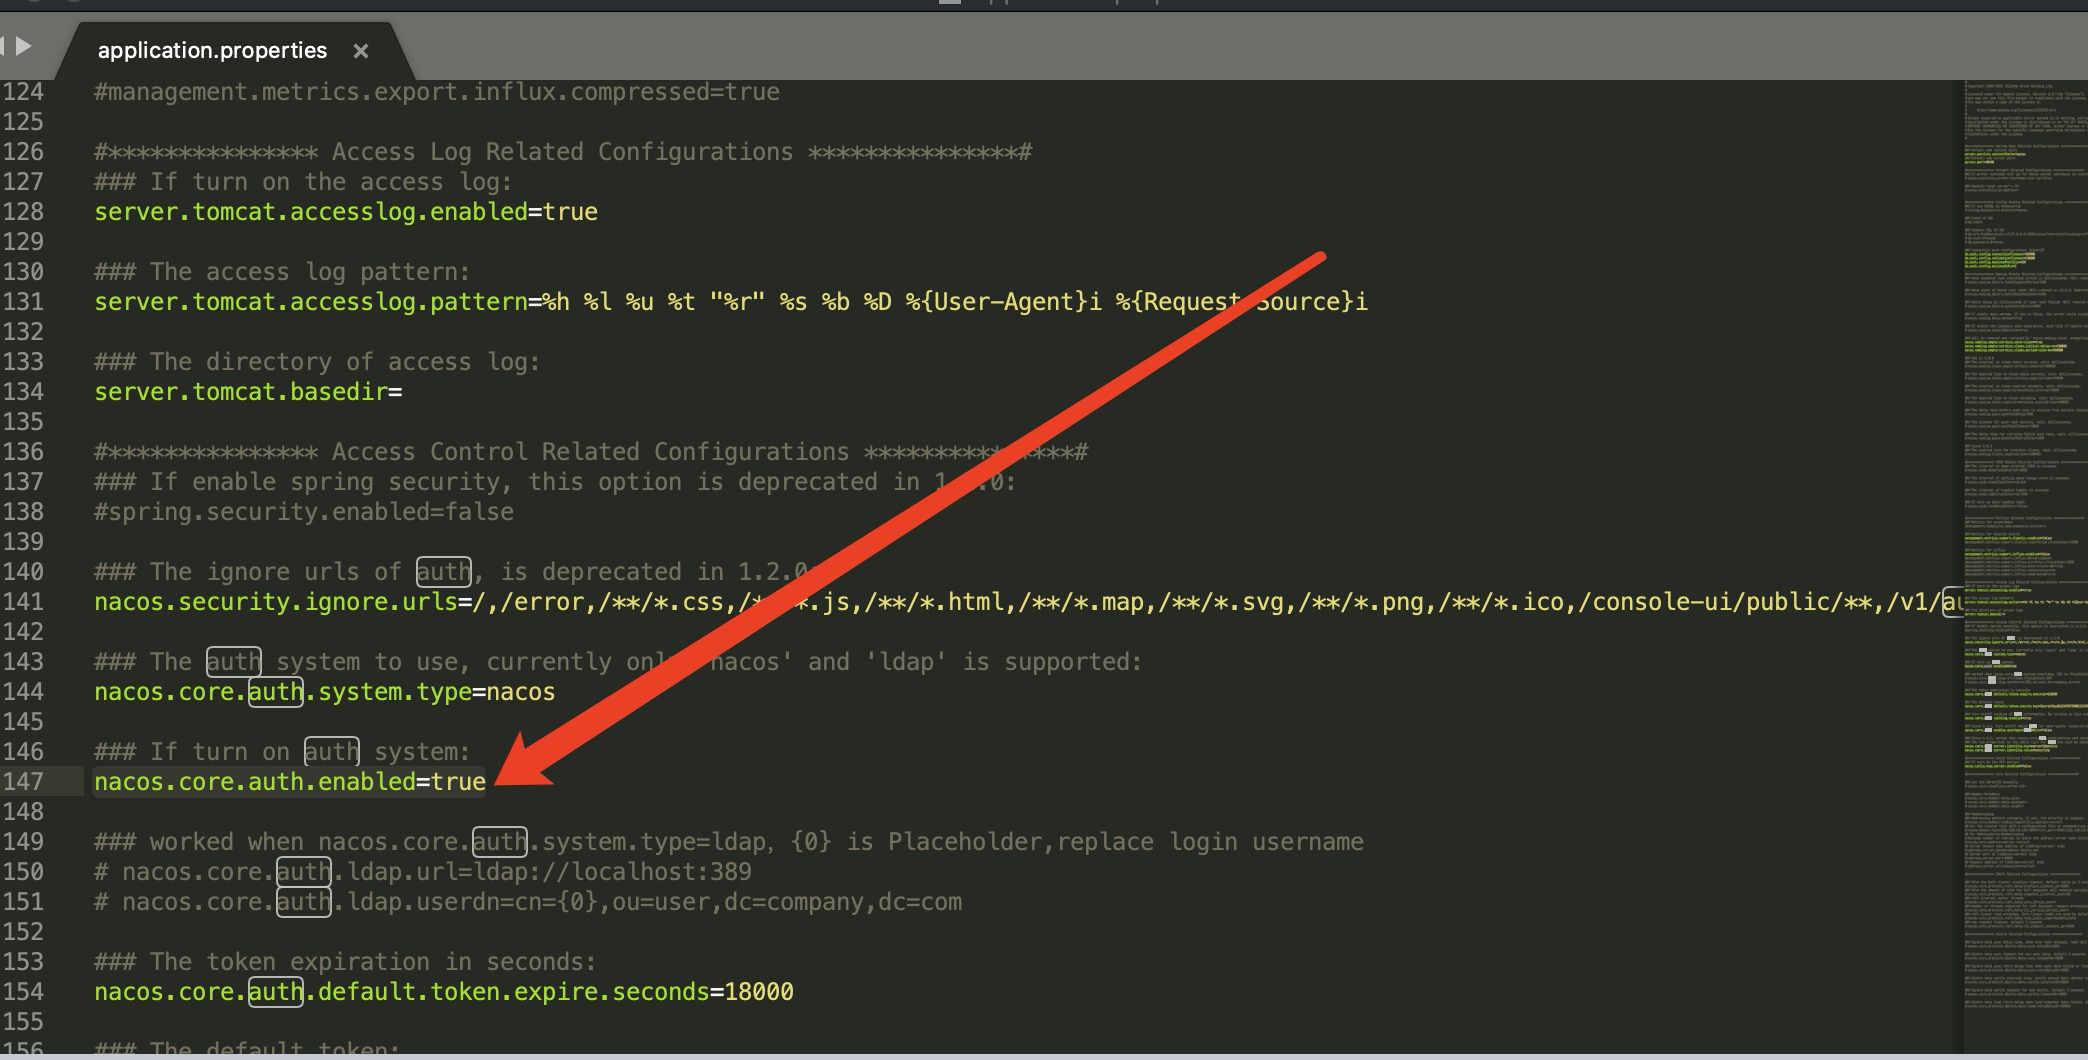The height and width of the screenshot is (1060, 2088).
Task: Click the 'If turn on auth system' comment
Action: (x=282, y=752)
